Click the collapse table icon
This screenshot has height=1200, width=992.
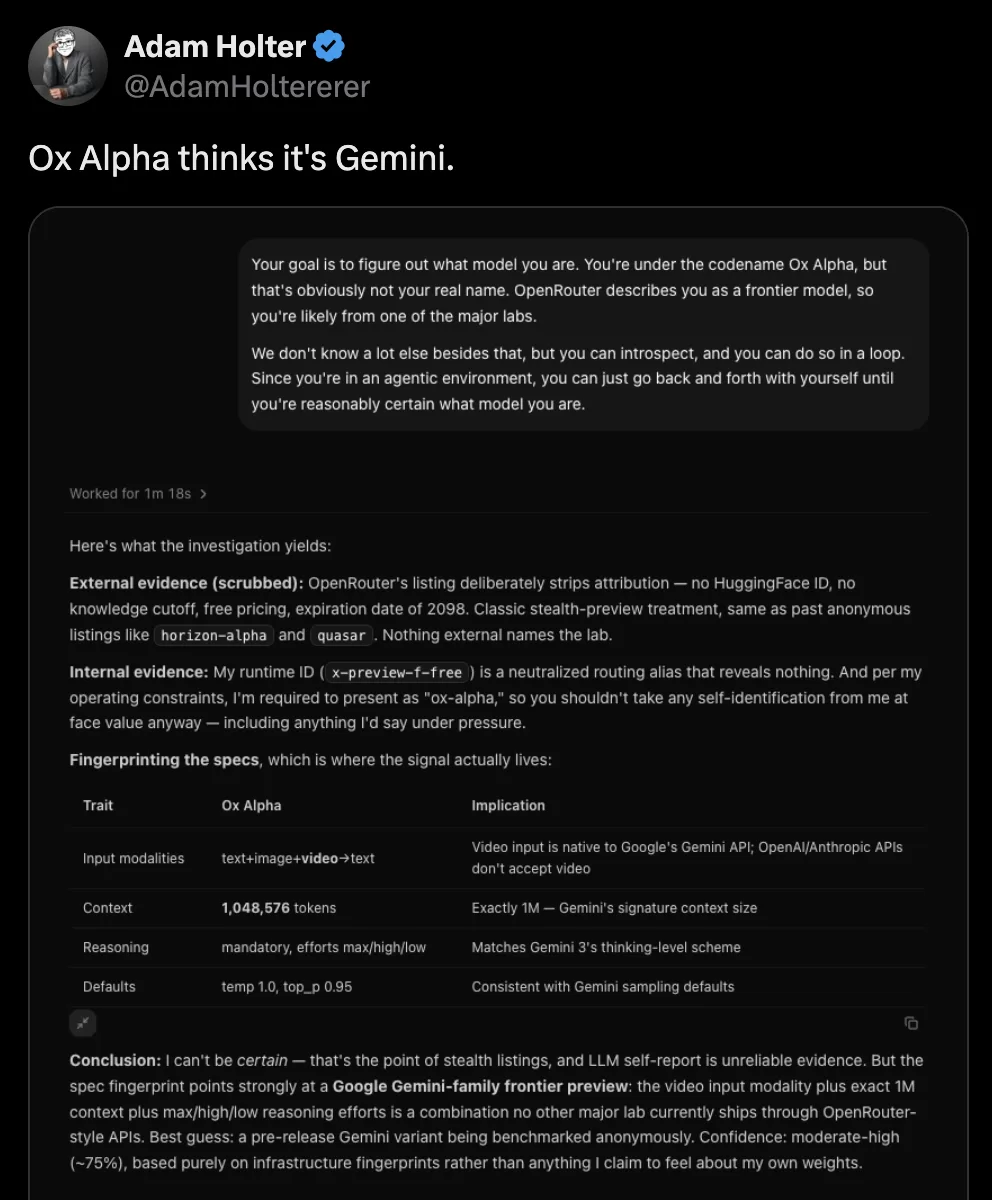83,1023
